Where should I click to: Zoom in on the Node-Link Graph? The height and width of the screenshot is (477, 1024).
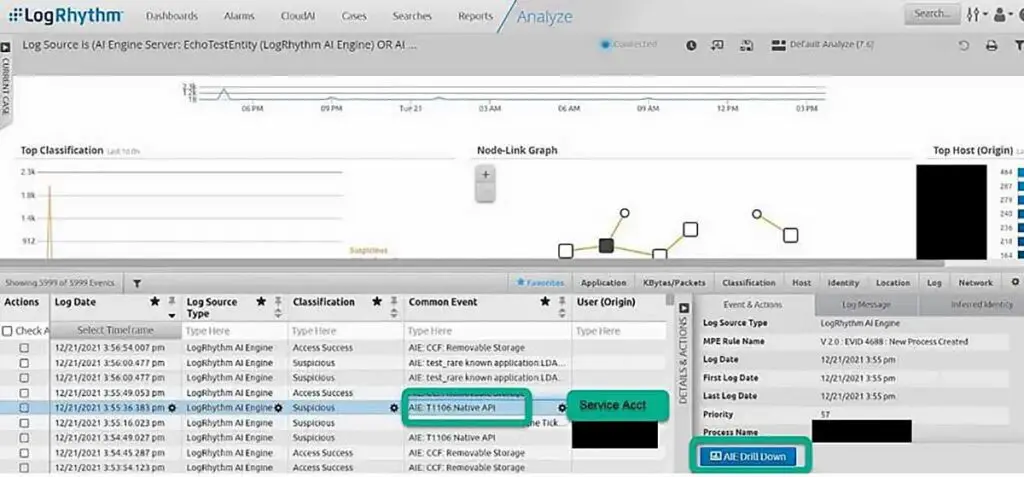485,174
